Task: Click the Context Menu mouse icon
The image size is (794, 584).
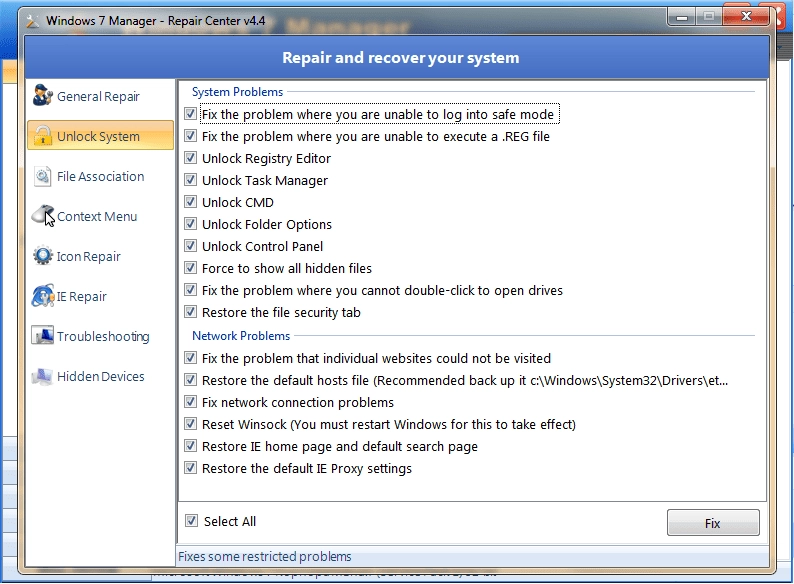Action: coord(43,215)
